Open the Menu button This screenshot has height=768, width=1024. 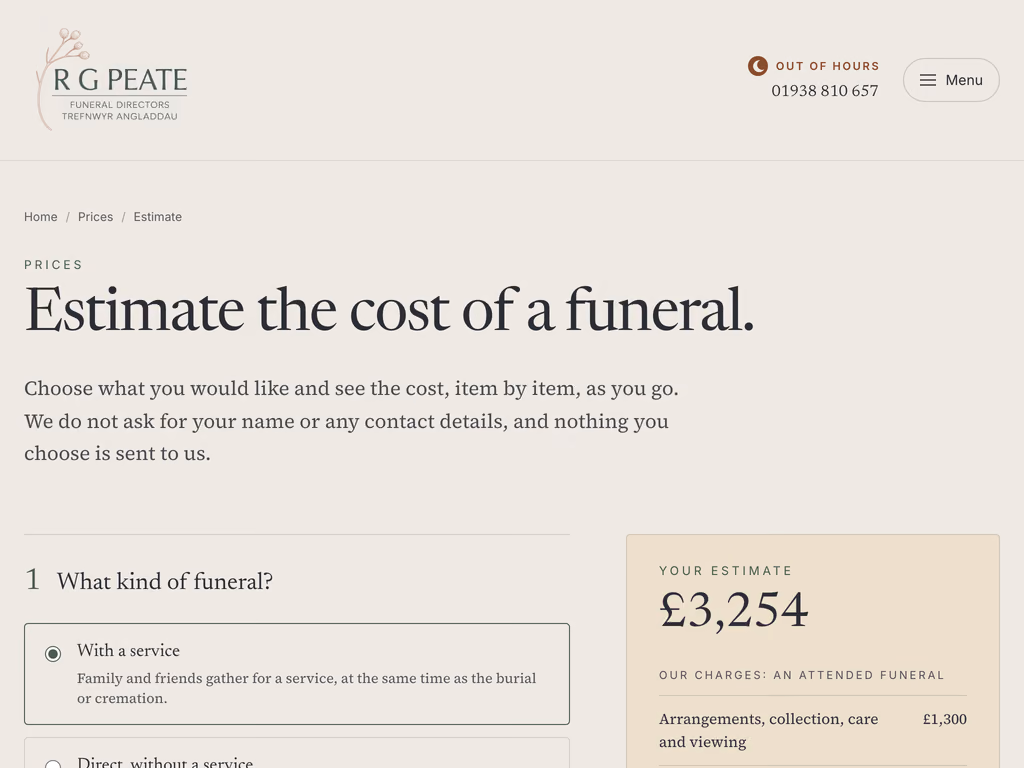coord(951,80)
